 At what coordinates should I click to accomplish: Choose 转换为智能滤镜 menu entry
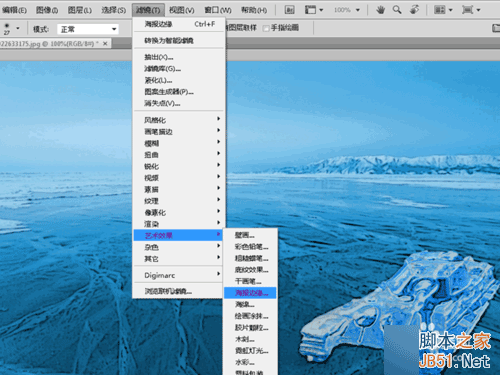tap(180, 41)
